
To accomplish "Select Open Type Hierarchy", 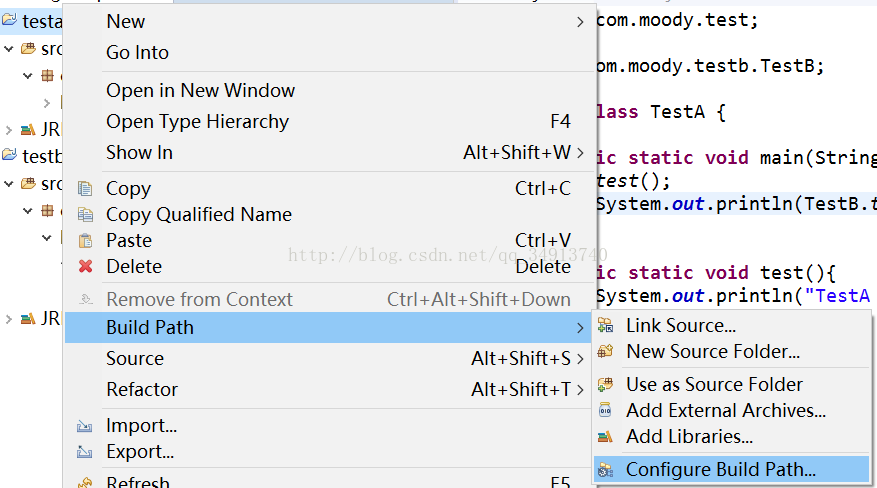I will (x=328, y=121).
